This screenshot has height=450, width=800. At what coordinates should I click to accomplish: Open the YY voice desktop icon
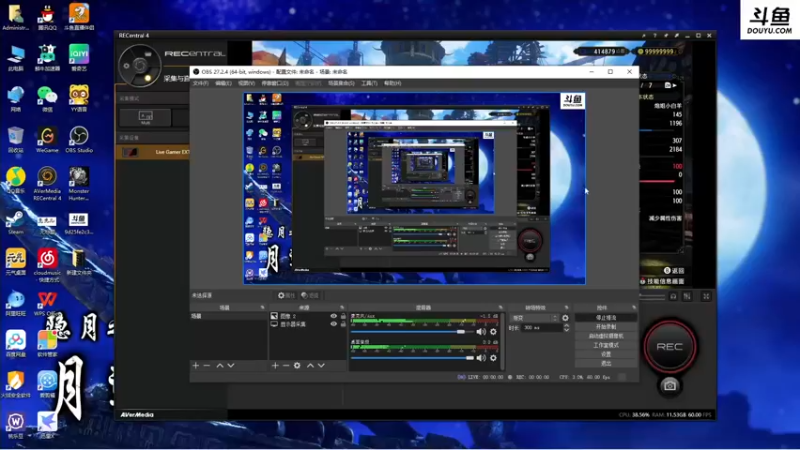pos(79,98)
